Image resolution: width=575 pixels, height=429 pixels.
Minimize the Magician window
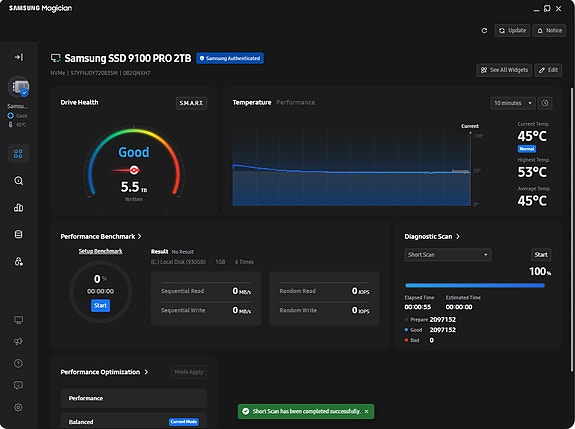[536, 9]
